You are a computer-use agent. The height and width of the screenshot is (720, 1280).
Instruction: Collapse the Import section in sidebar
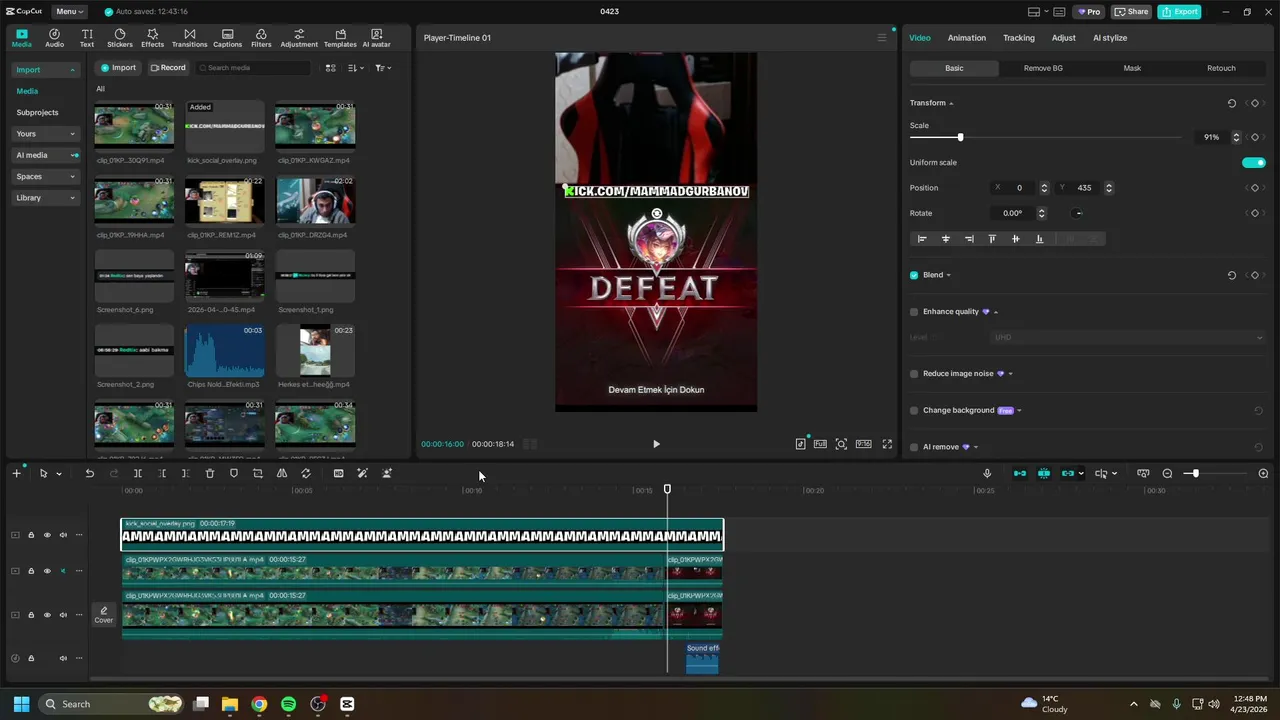[46, 70]
